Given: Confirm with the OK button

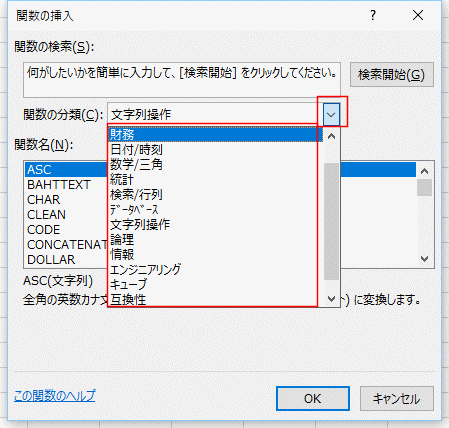Looking at the screenshot, I should [313, 399].
